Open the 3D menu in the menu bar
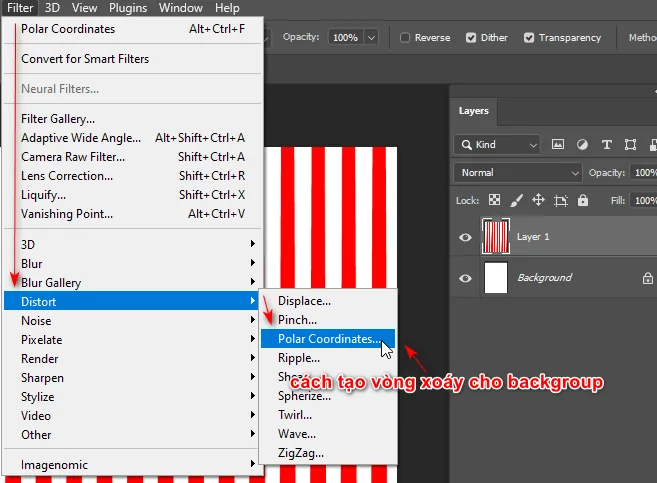Screen dimensions: 657x483 [x=52, y=8]
